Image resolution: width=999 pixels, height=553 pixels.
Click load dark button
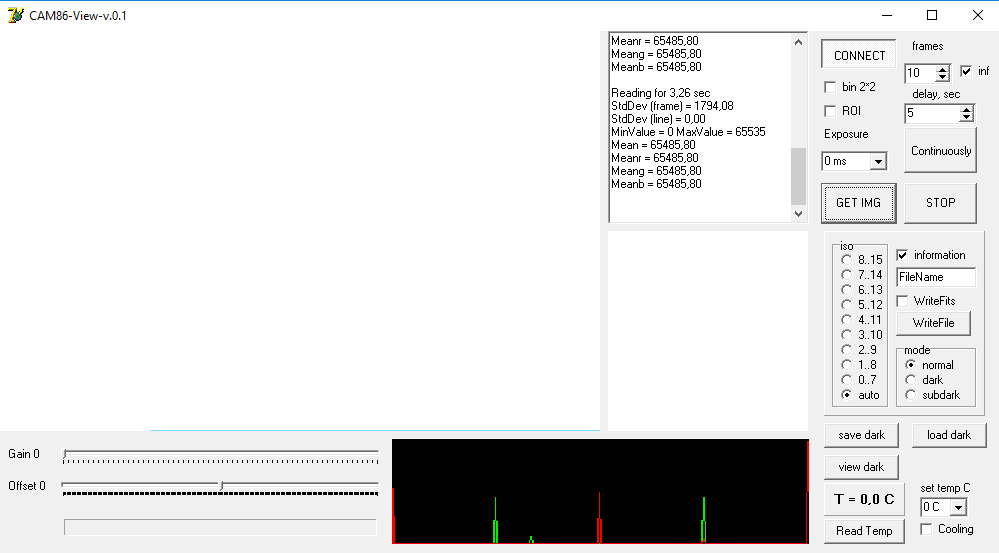tap(949, 435)
